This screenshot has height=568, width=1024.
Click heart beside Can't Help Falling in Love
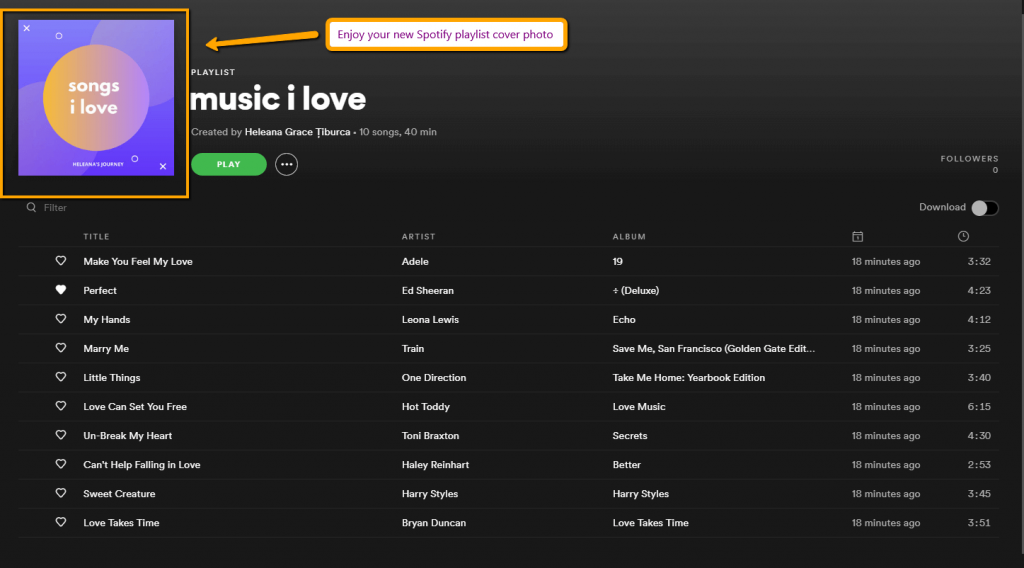(61, 464)
